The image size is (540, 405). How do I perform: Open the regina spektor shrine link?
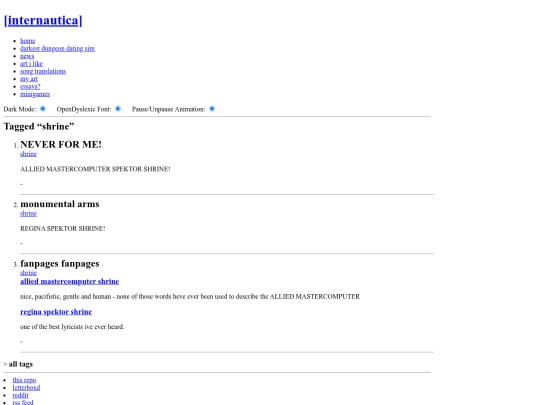click(56, 312)
